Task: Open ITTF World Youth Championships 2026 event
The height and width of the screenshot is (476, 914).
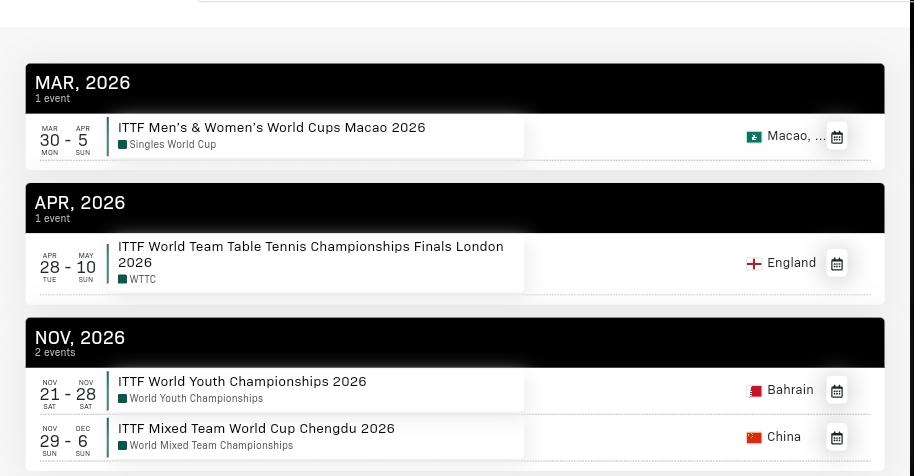Action: [x=242, y=382]
